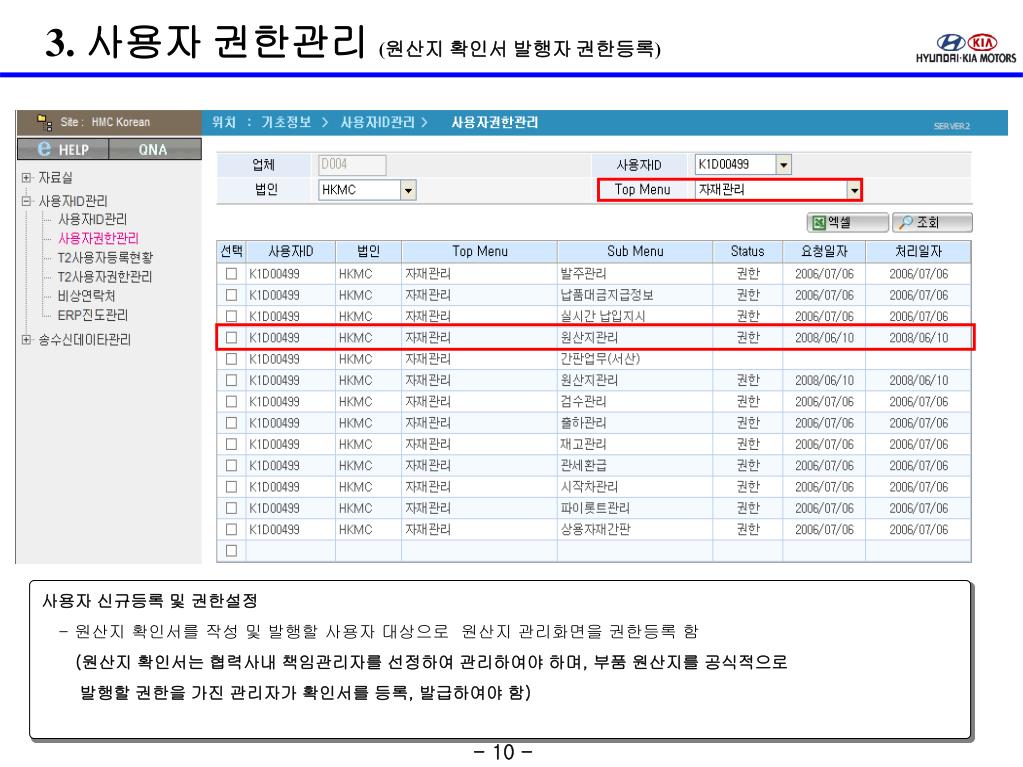Click the Top Menu column header in the table
Viewport: 1023px width, 767px height.
480,251
